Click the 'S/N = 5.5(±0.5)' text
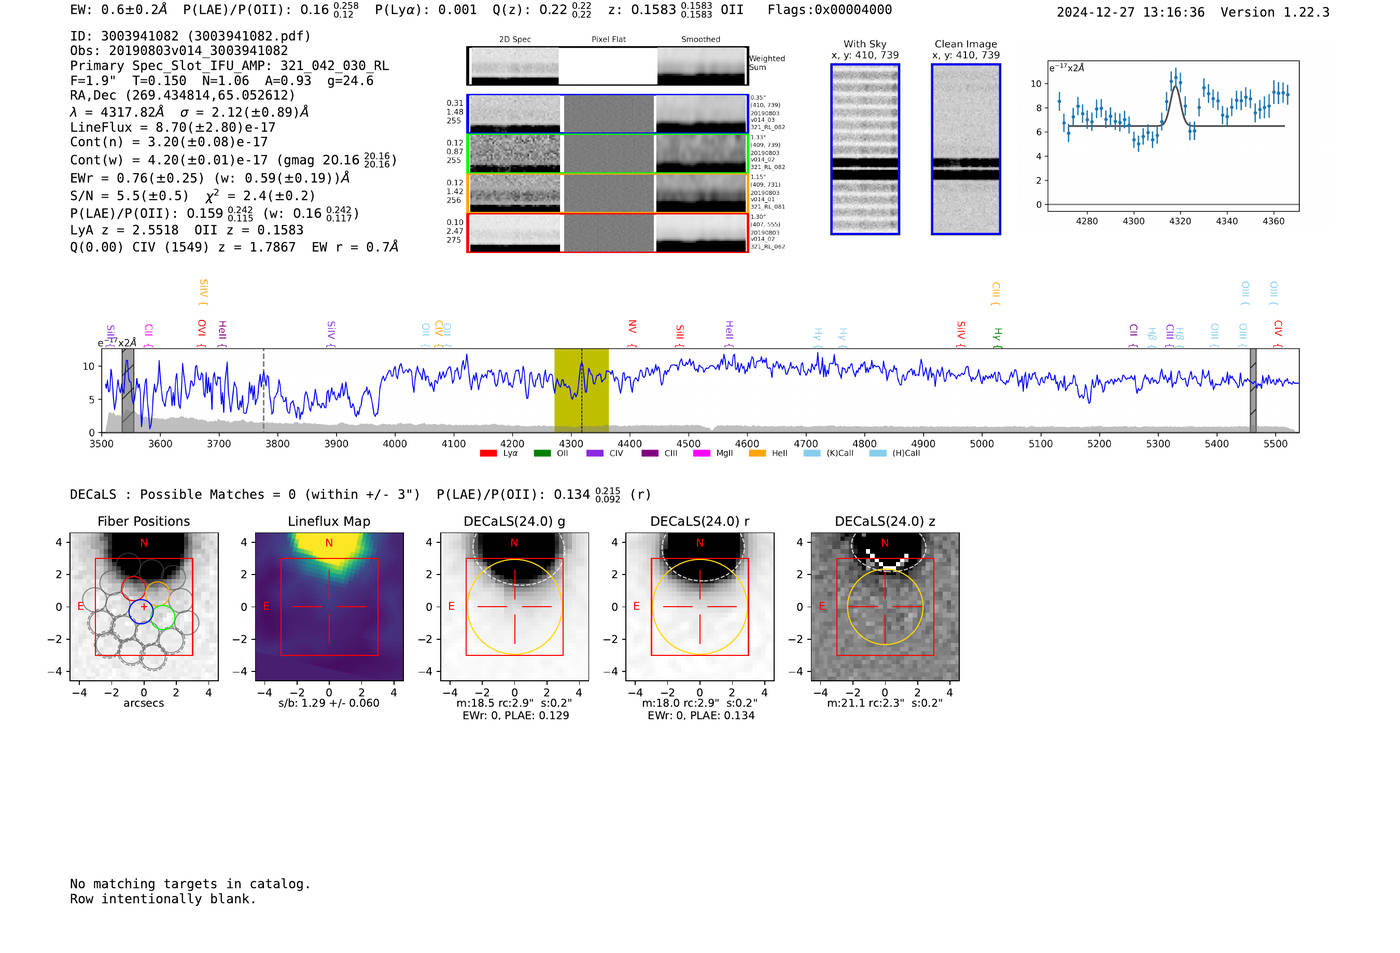Viewport: 1400px width, 953px height. tap(129, 196)
